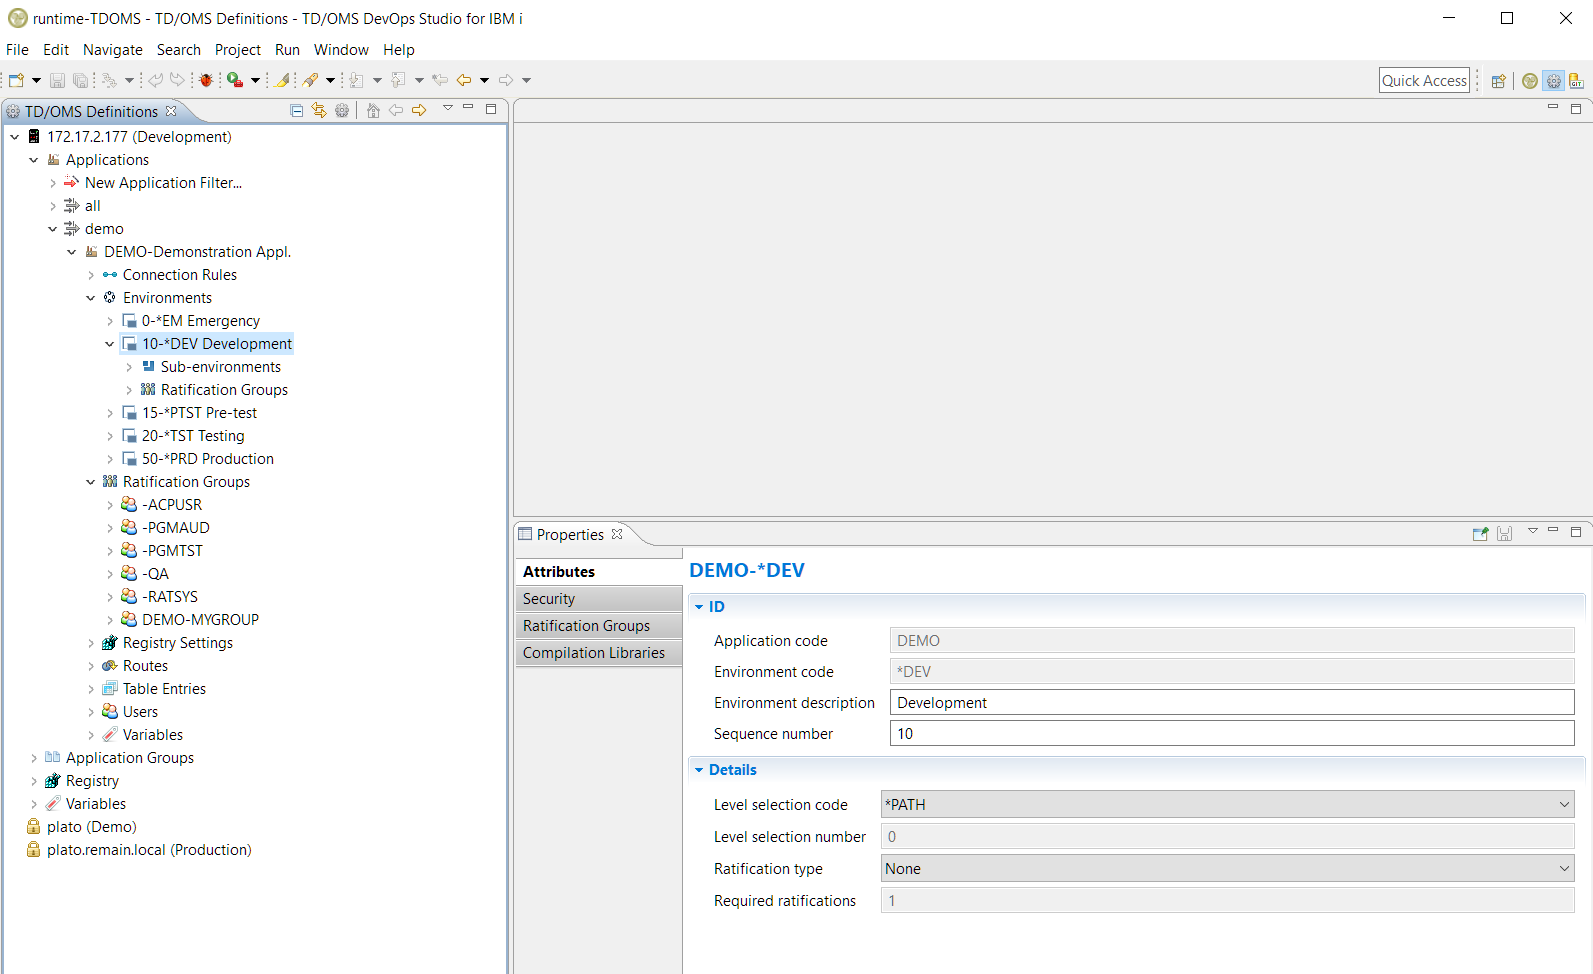The height and width of the screenshot is (974, 1593).
Task: Open the Git perspective icon
Action: click(1576, 81)
